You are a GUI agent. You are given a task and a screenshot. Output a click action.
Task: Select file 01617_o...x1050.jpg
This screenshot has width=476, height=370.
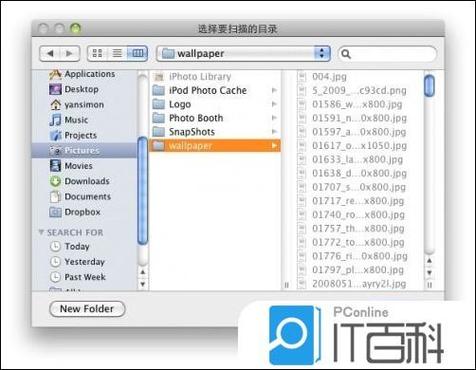[x=359, y=146]
